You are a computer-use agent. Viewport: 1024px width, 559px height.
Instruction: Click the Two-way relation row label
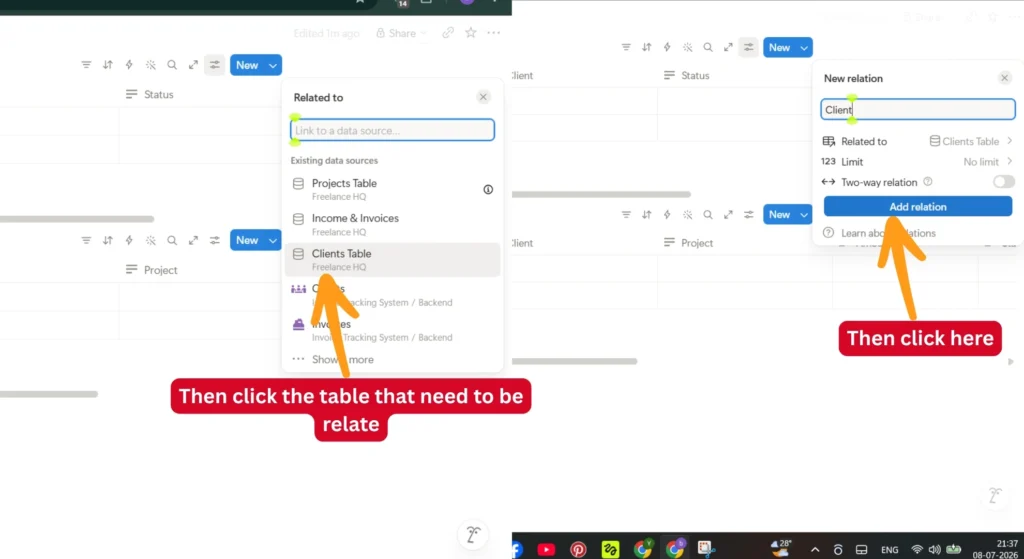[x=878, y=182]
